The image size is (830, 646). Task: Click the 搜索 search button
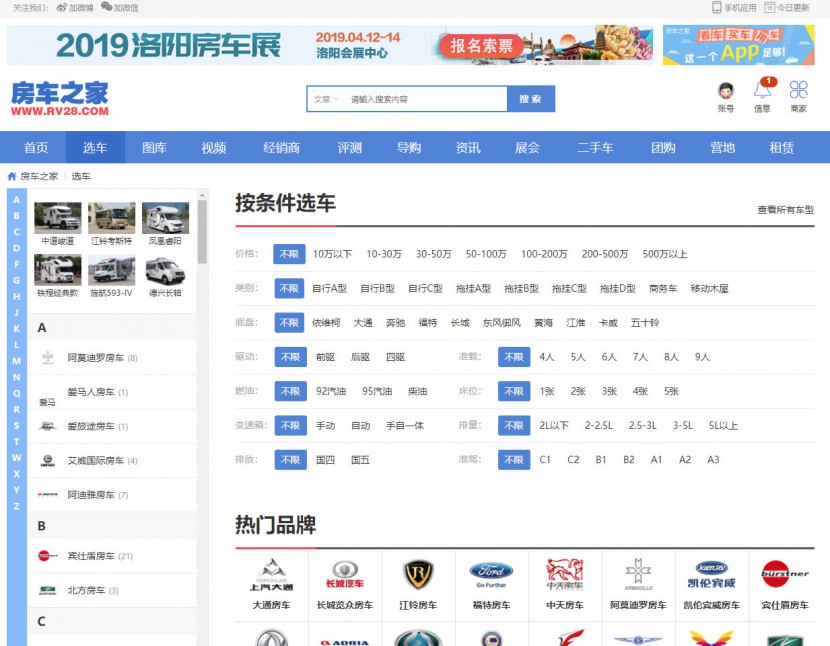point(532,100)
